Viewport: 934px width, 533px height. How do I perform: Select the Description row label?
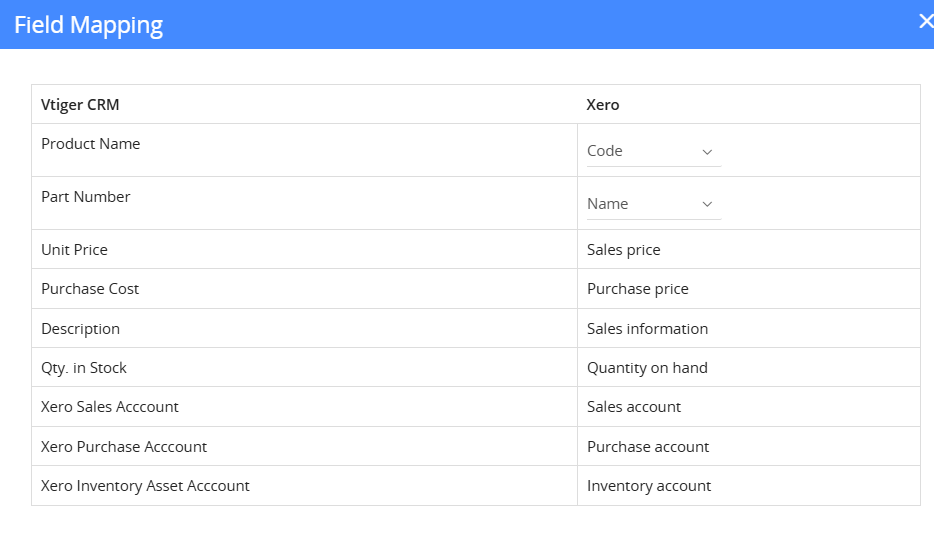[x=80, y=328]
